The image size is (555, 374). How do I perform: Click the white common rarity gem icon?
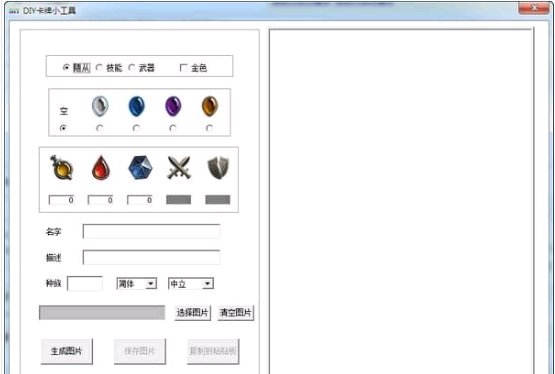pos(100,106)
